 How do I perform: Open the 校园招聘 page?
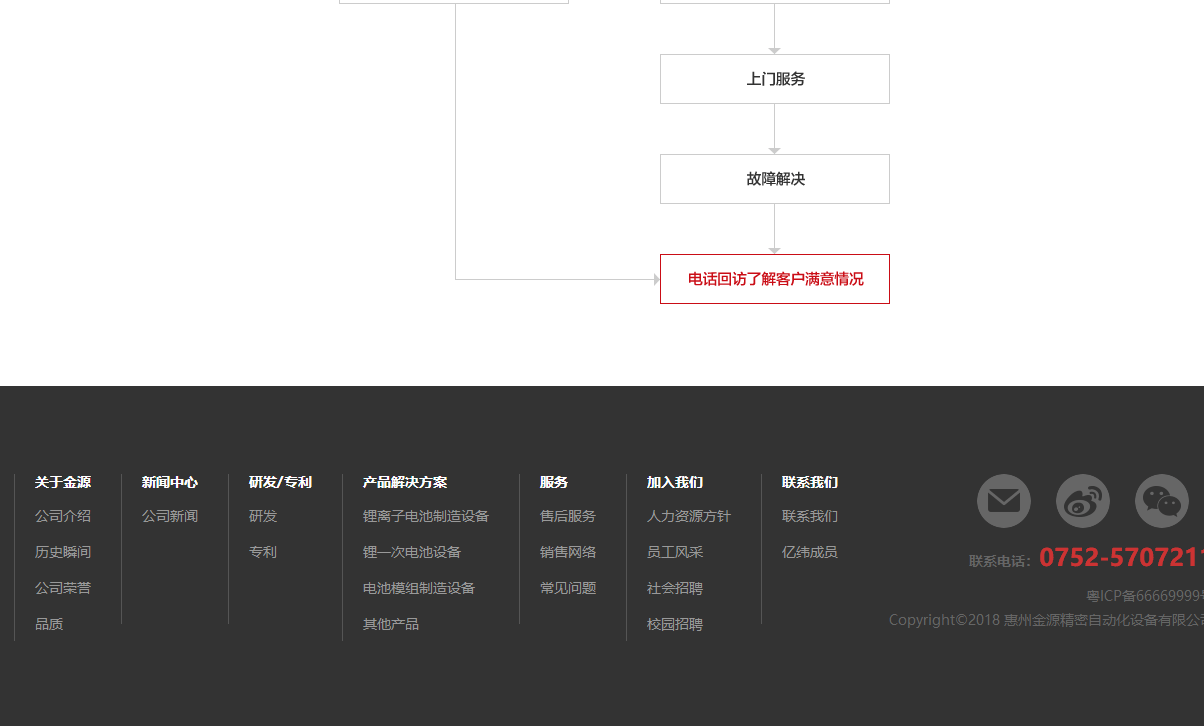tap(675, 623)
